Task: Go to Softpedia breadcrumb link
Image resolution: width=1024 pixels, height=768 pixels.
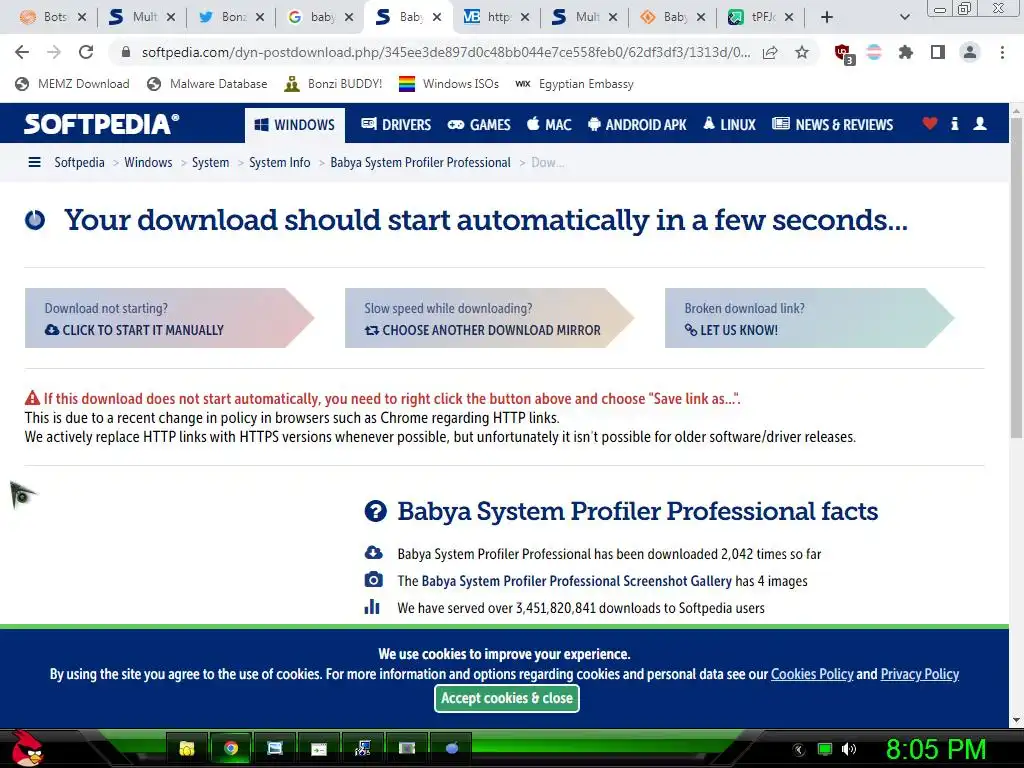Action: click(79, 163)
